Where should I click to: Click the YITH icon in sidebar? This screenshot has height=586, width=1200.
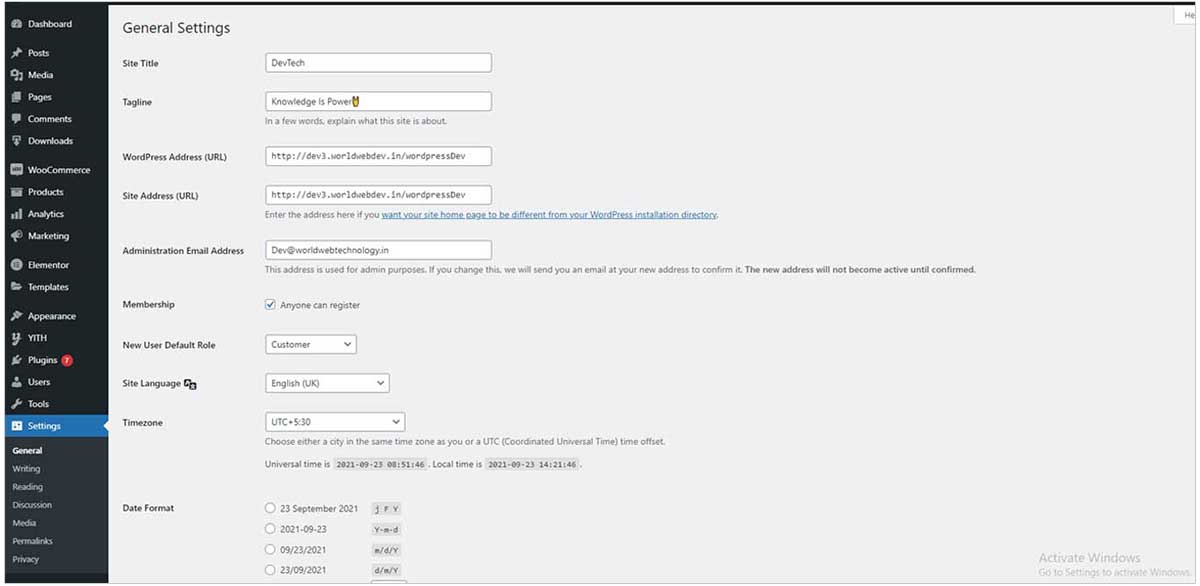(16, 338)
